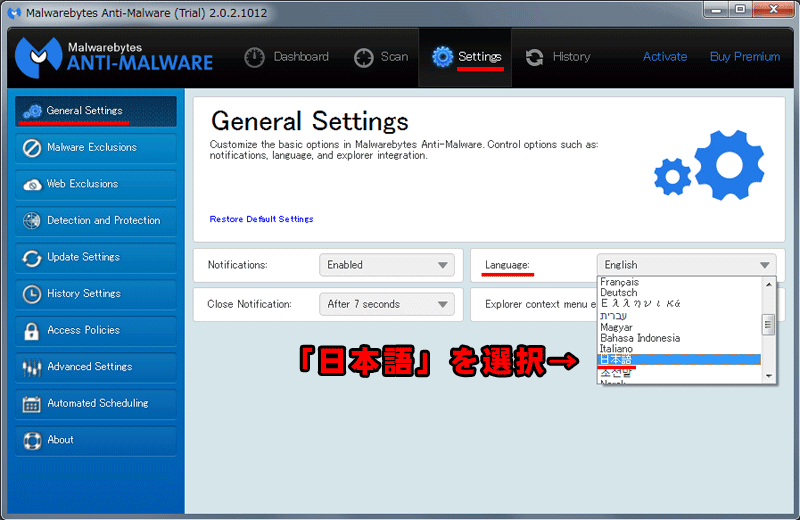Choose Italiano from the language list
Image resolution: width=800 pixels, height=520 pixels.
pyautogui.click(x=679, y=349)
